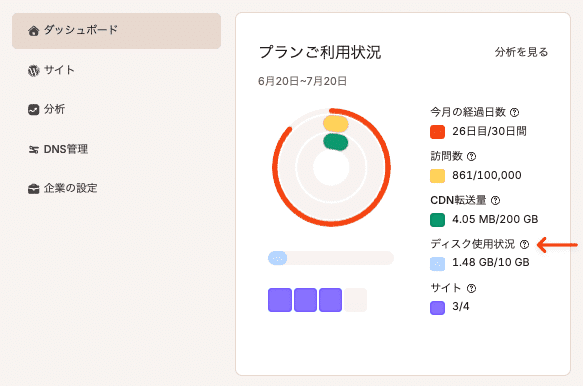
Task: Click the yellow swatch beside 861/100,000
Action: (437, 176)
